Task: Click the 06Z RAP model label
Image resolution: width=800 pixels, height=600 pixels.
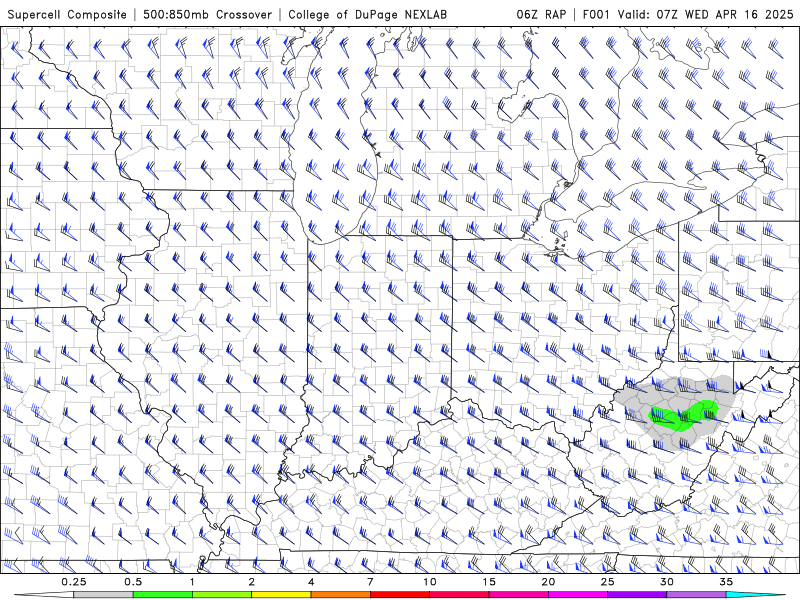Action: (541, 14)
